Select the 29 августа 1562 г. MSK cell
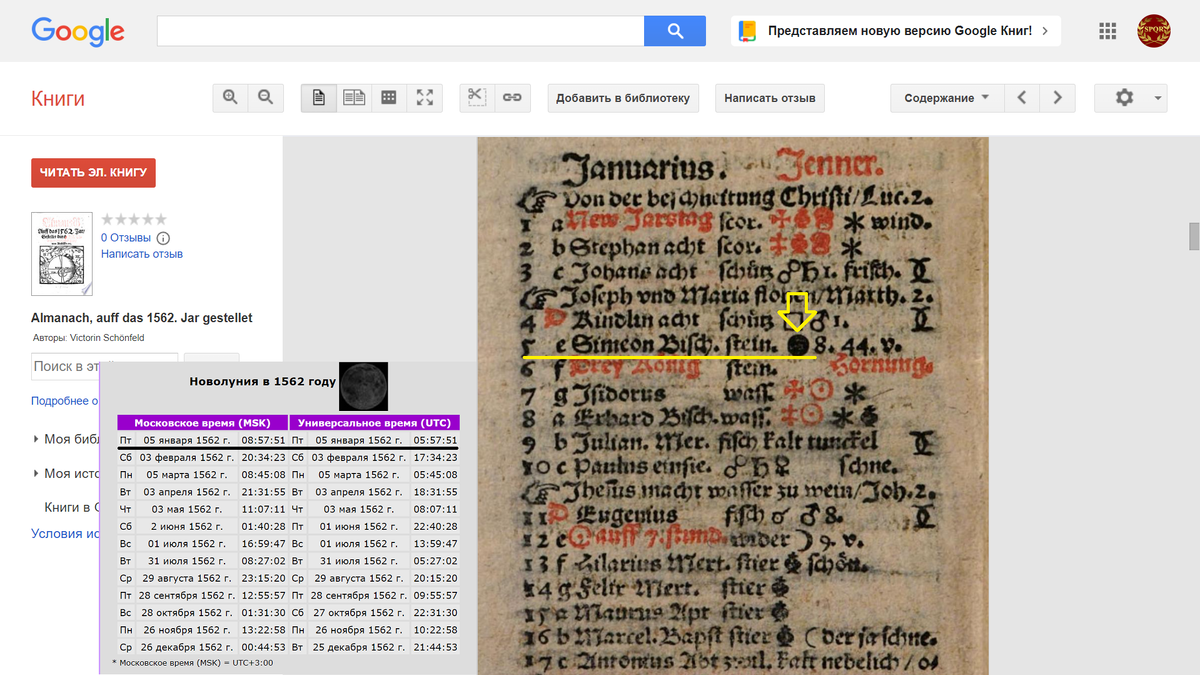This screenshot has width=1200, height=675. pyautogui.click(x=186, y=578)
